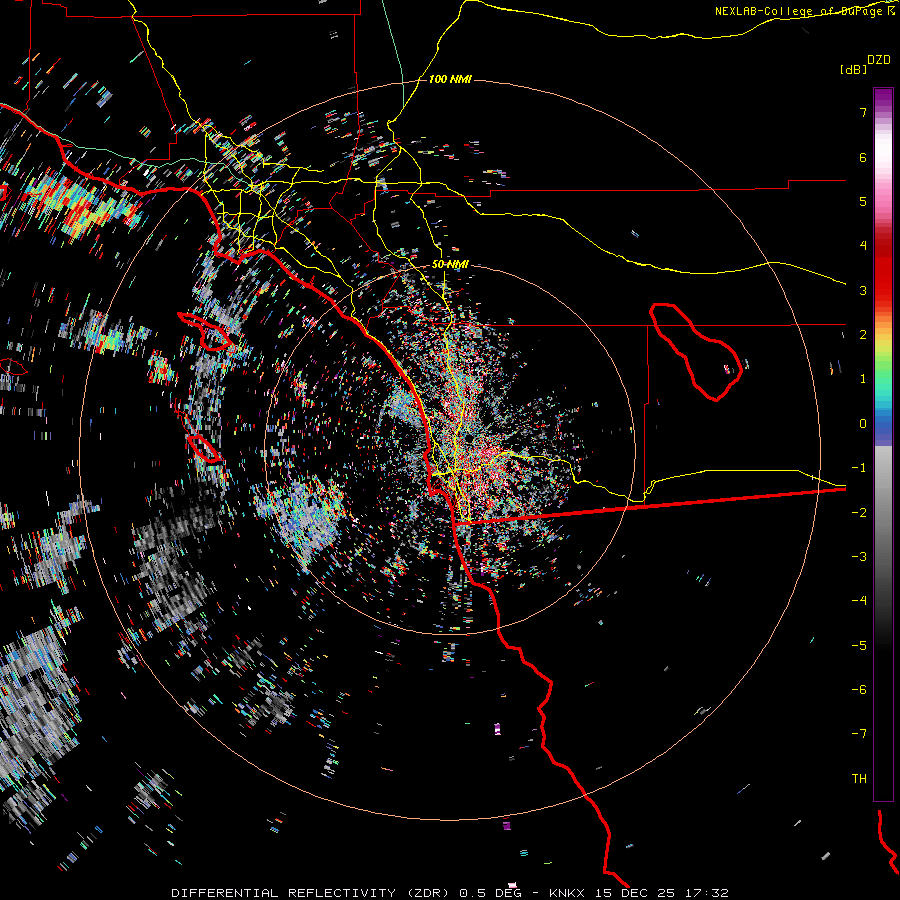Select the -3 dB label on legend
The height and width of the screenshot is (900, 900).
pos(859,556)
